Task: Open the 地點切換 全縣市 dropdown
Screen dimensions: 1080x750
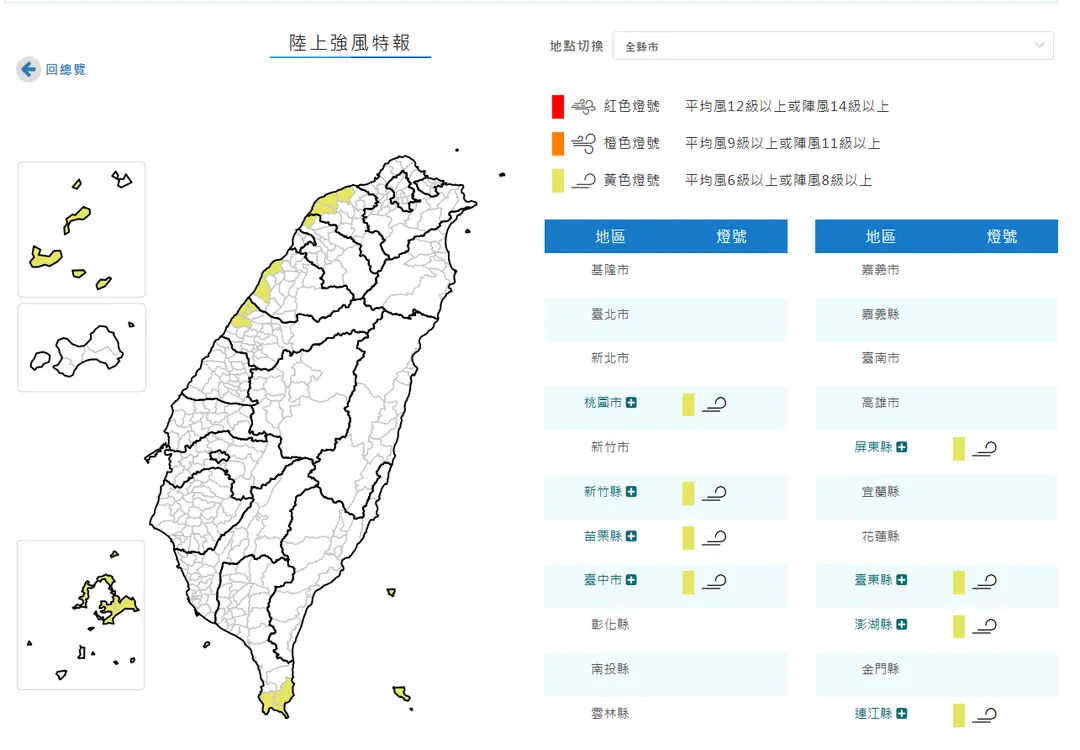Action: click(833, 46)
